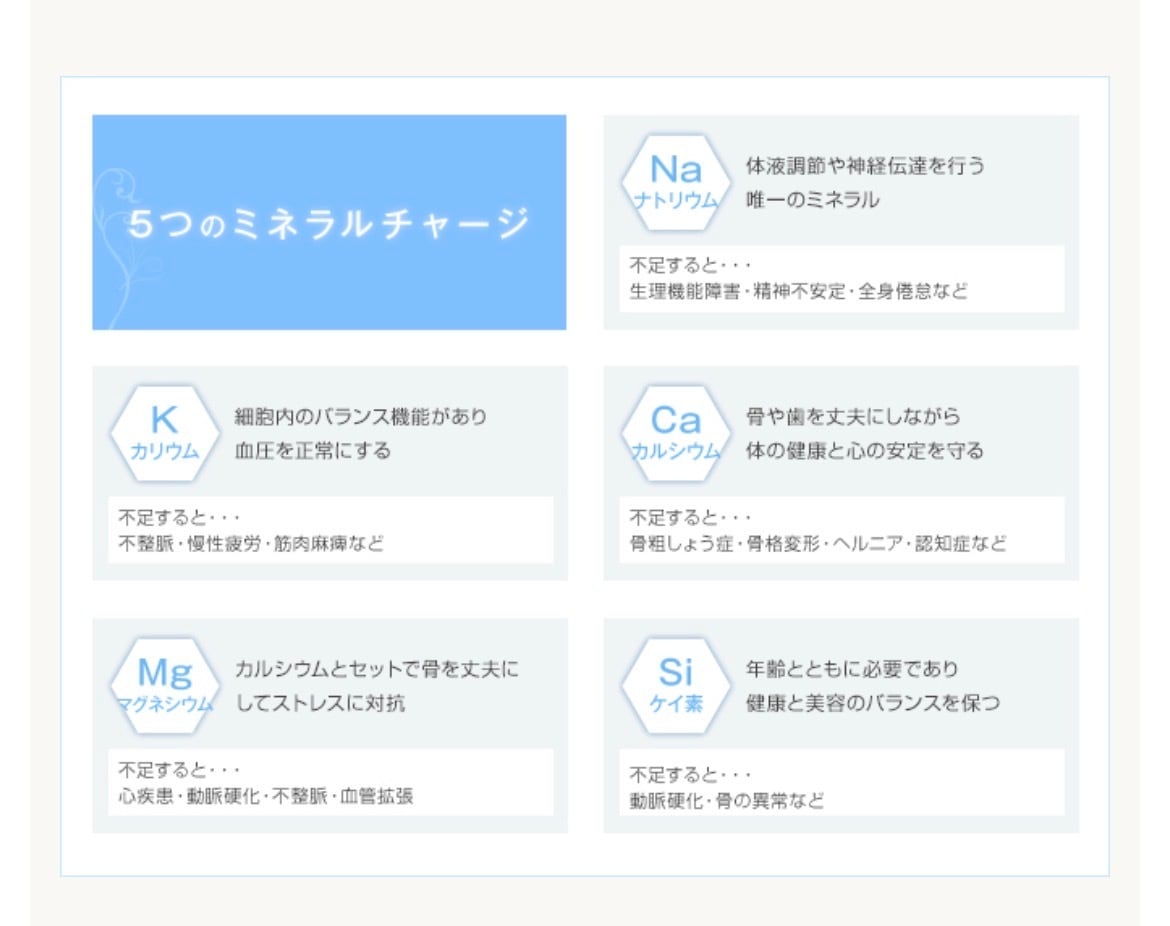This screenshot has height=926, width=1170.
Task: Click the Na ナトリウム hexagon icon
Action: (x=675, y=182)
